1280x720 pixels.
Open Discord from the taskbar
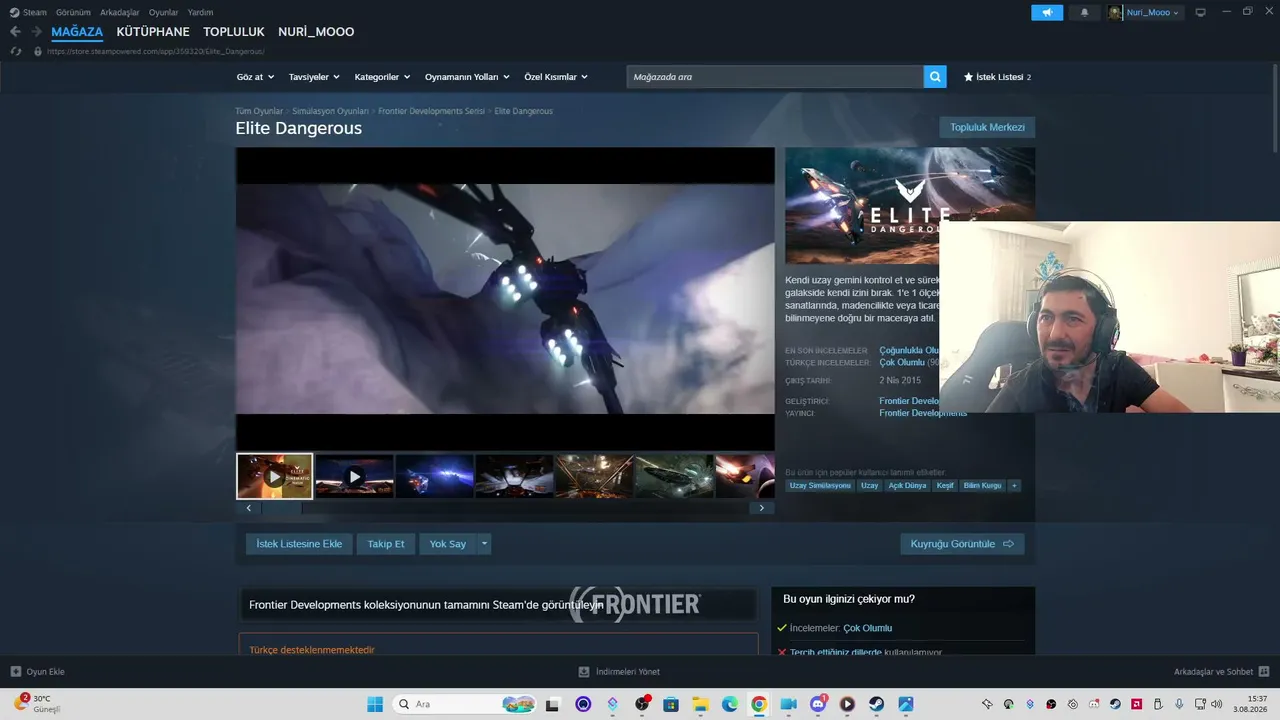click(x=818, y=704)
